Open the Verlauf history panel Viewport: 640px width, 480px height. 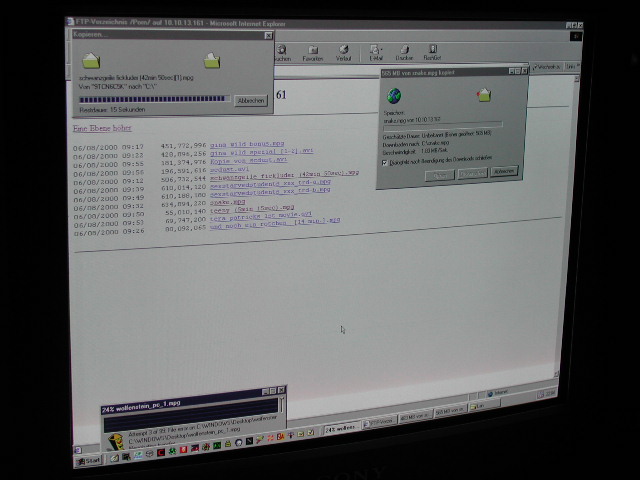[343, 52]
